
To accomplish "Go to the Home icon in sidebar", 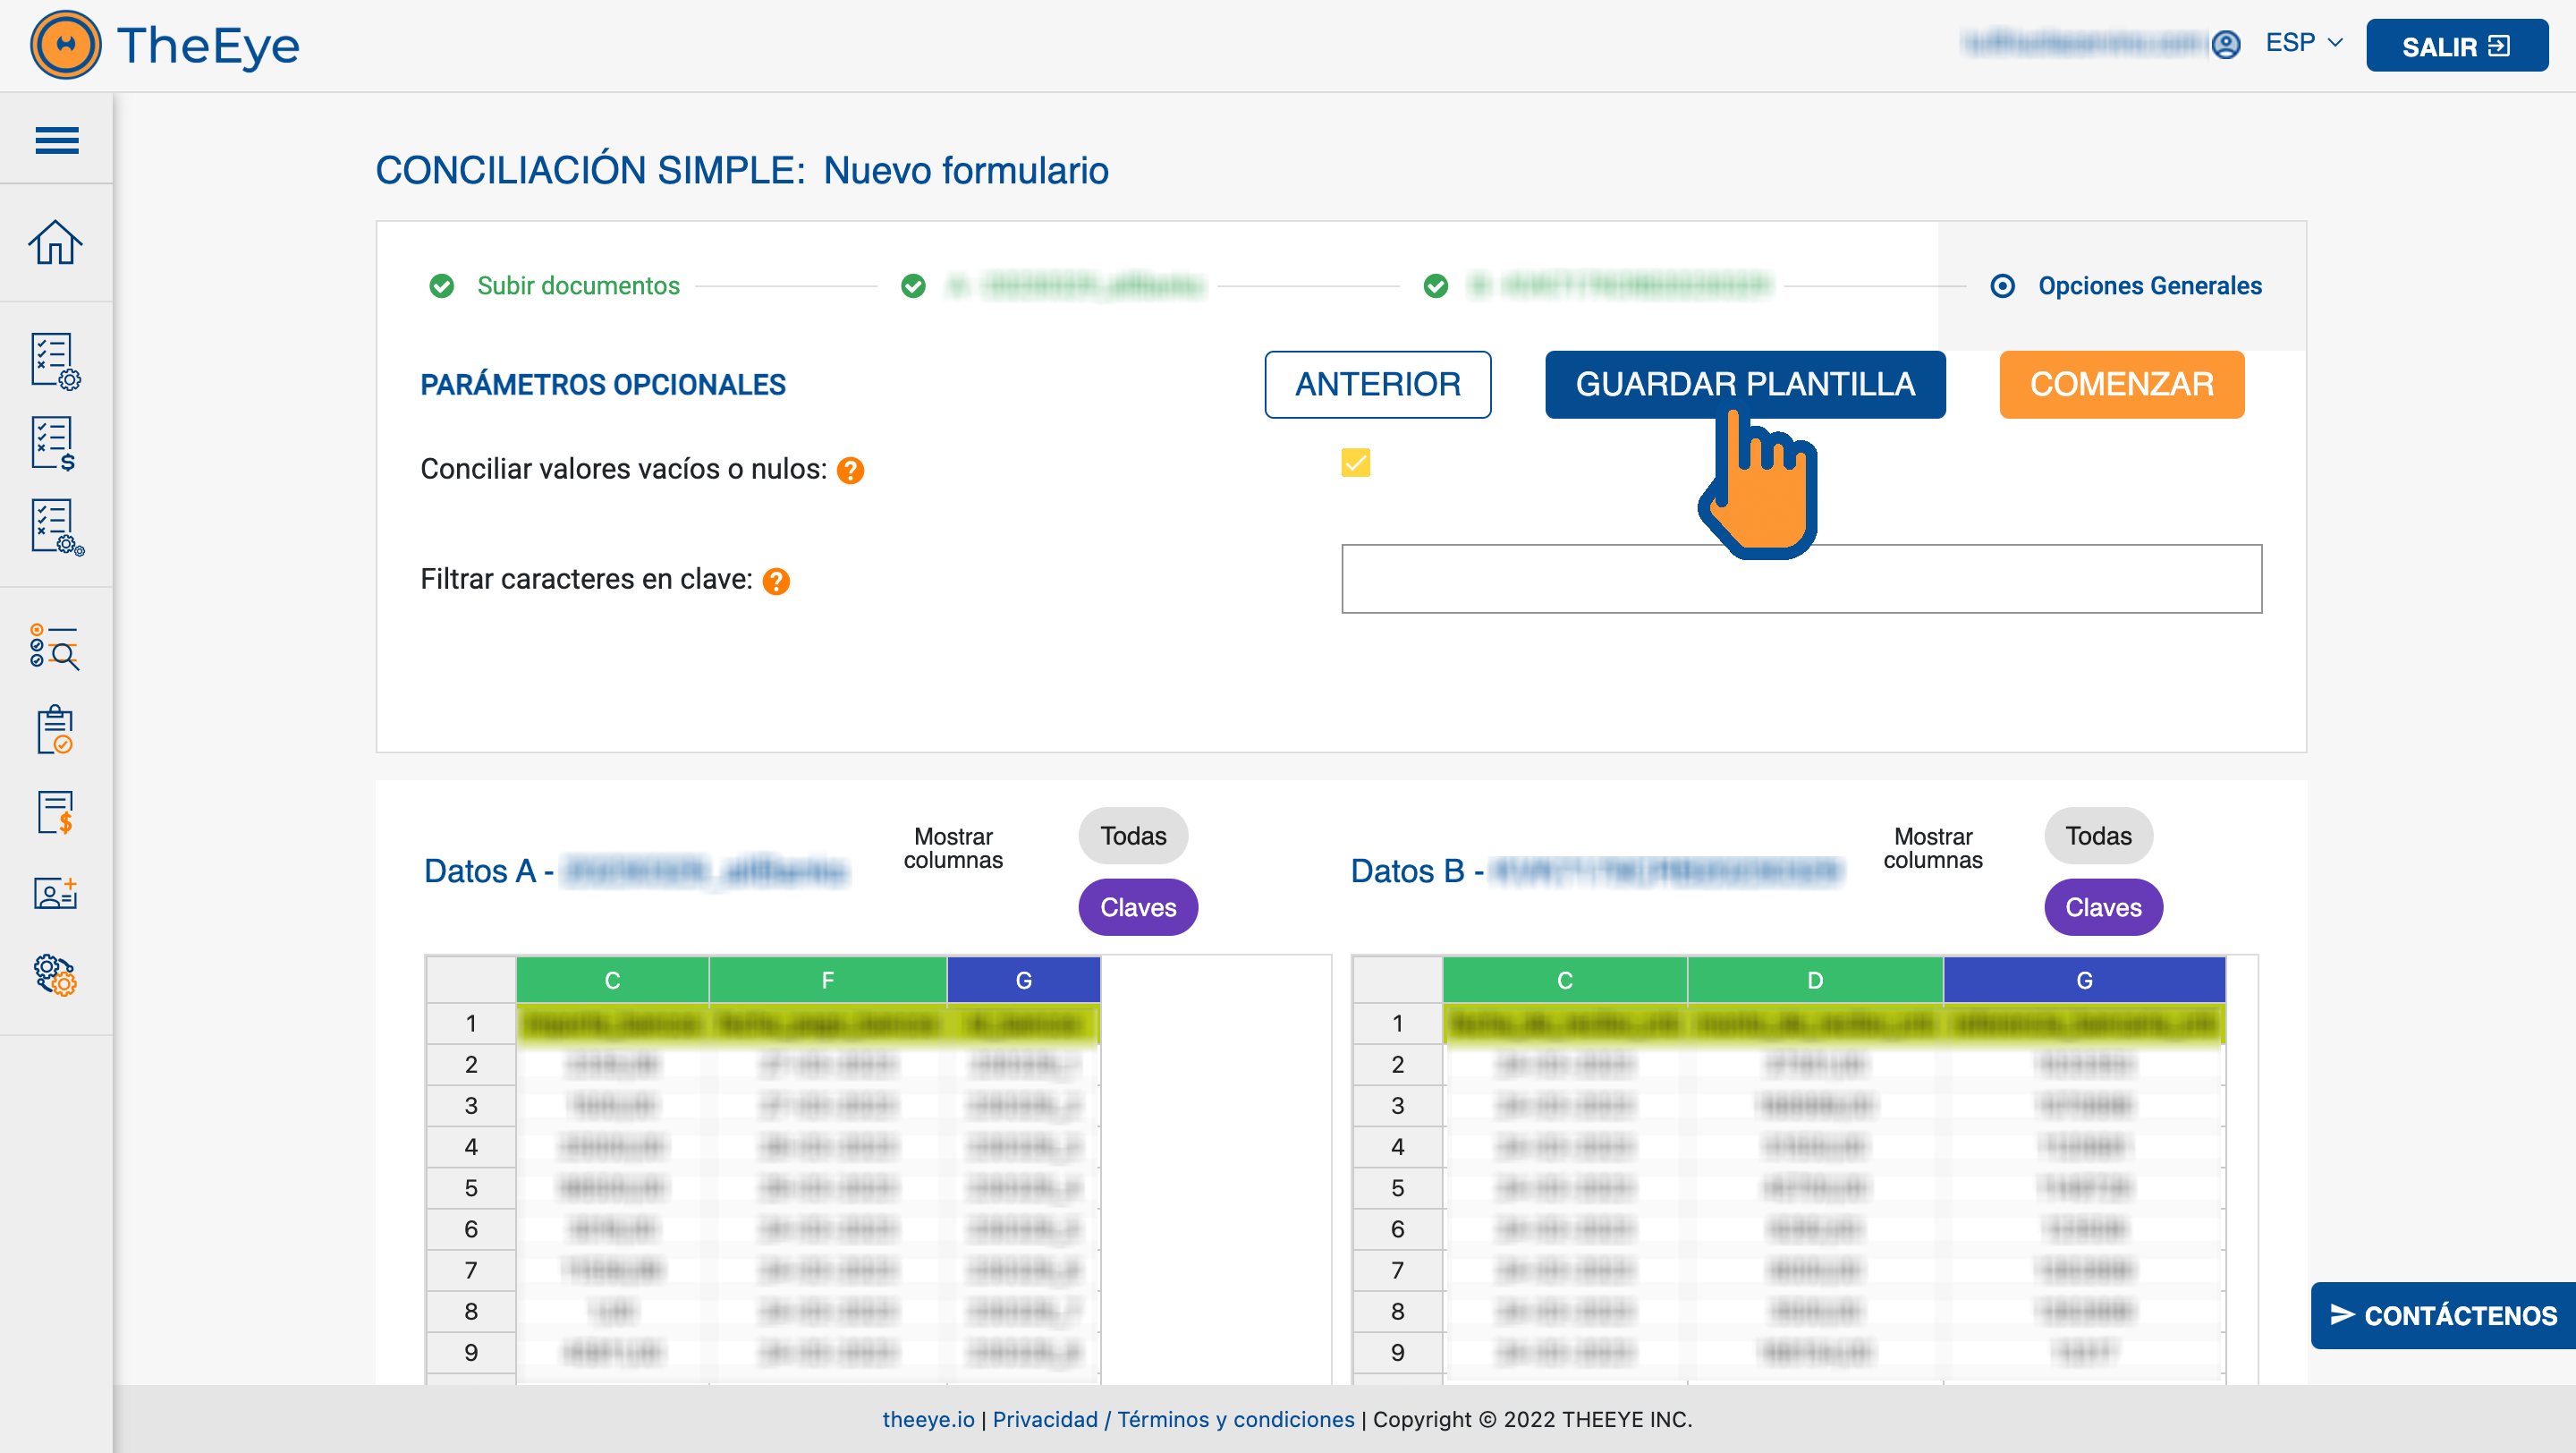I will click(x=55, y=242).
